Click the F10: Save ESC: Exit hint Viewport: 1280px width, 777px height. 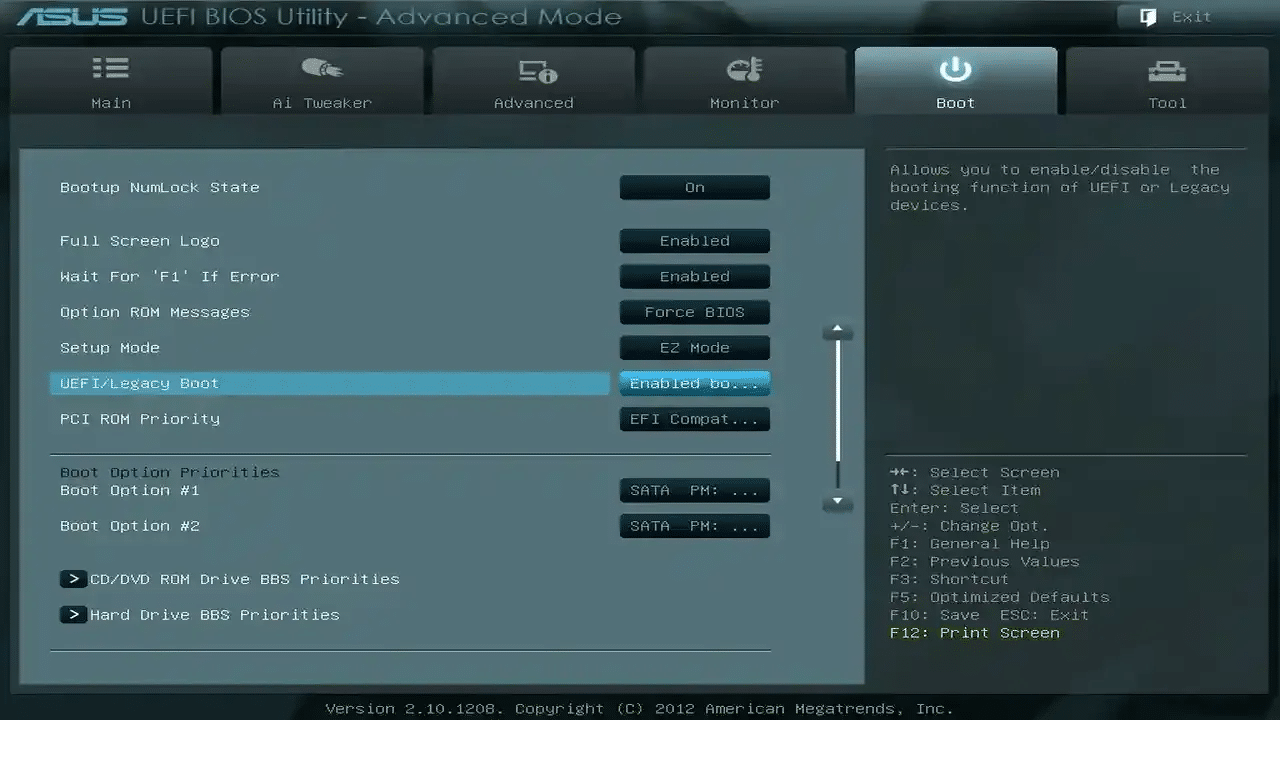[989, 615]
